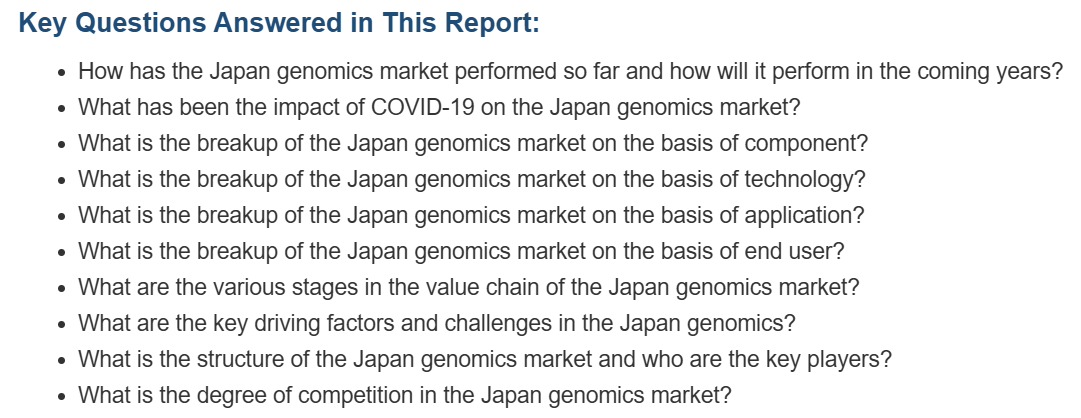Click the bullet dot before the first question
The image size is (1081, 418).
pyautogui.click(x=63, y=72)
